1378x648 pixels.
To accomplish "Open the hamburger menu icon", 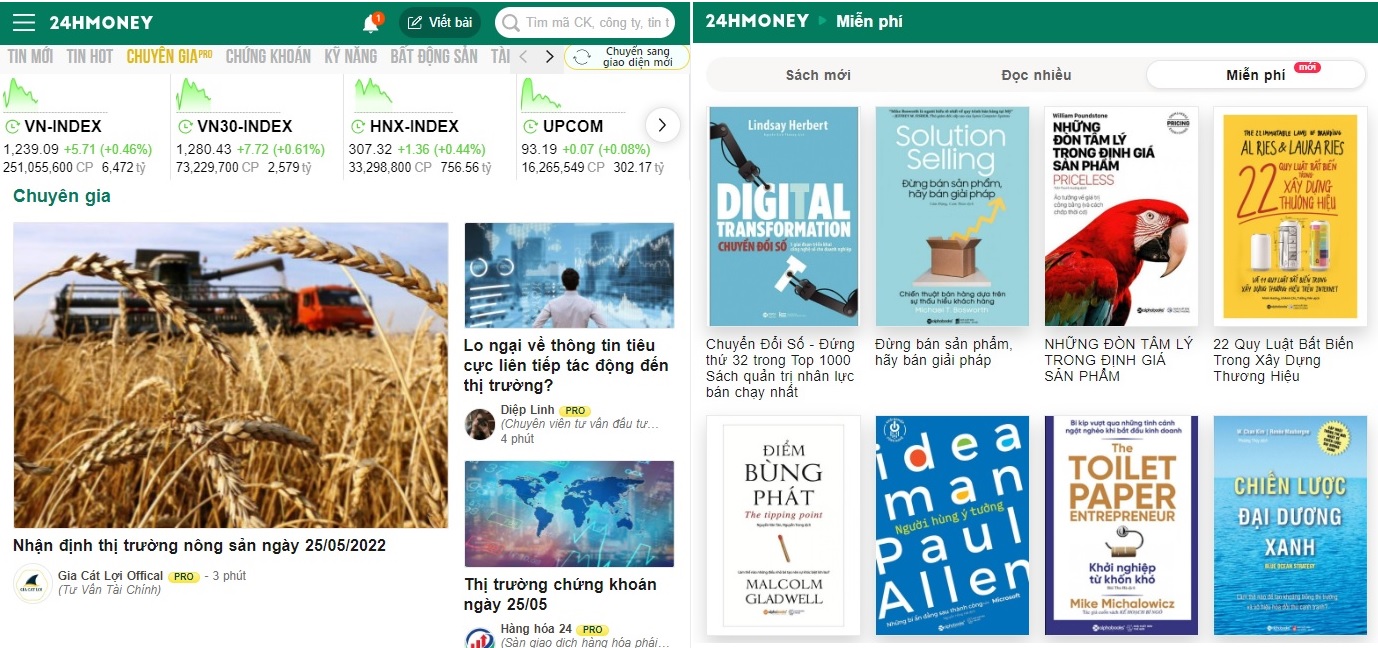I will pos(24,22).
